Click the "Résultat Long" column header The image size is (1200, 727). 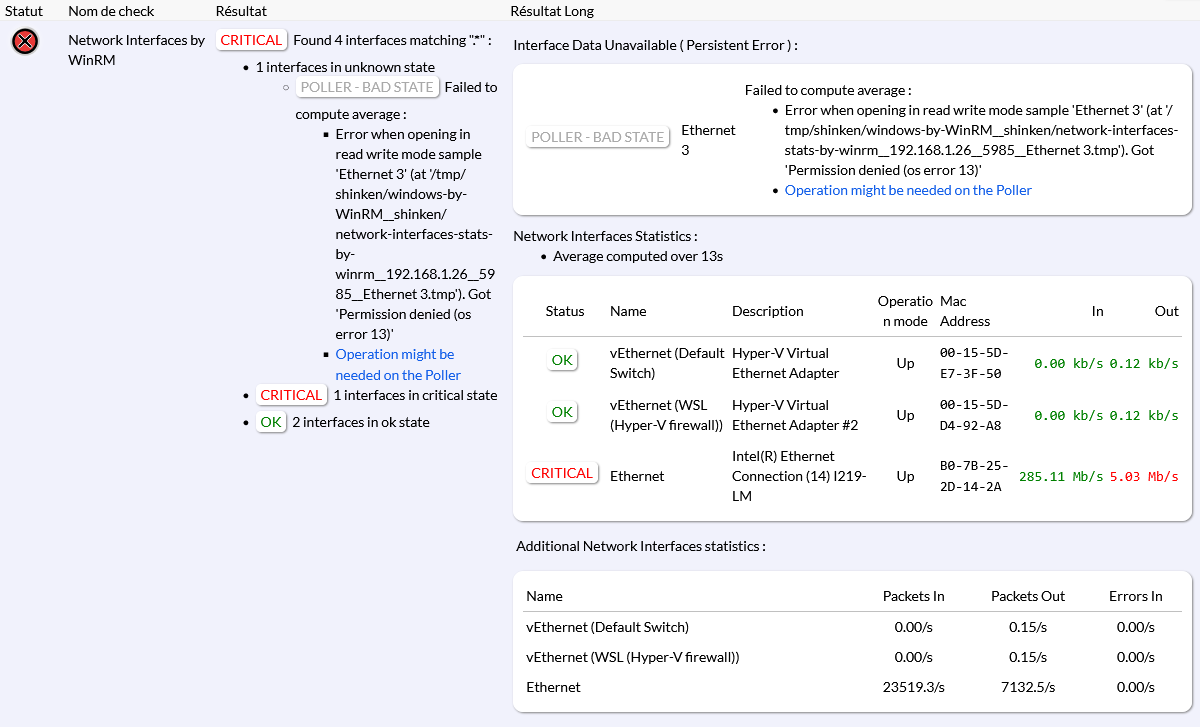click(551, 11)
